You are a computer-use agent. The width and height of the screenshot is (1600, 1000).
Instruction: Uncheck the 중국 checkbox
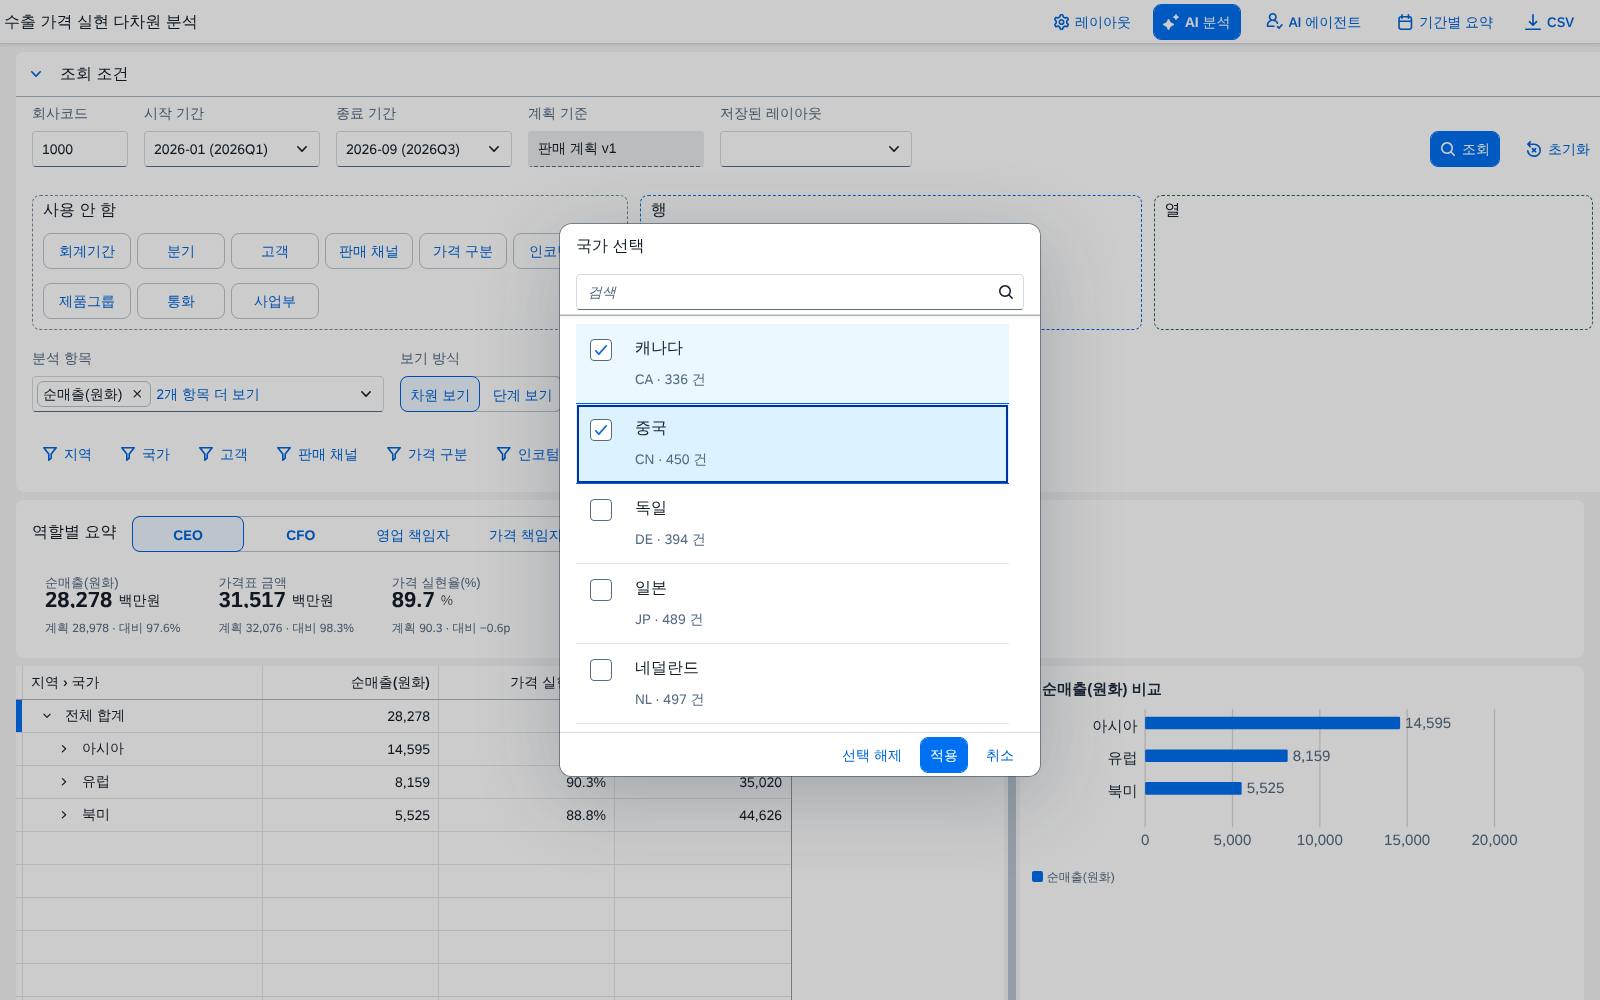[601, 430]
